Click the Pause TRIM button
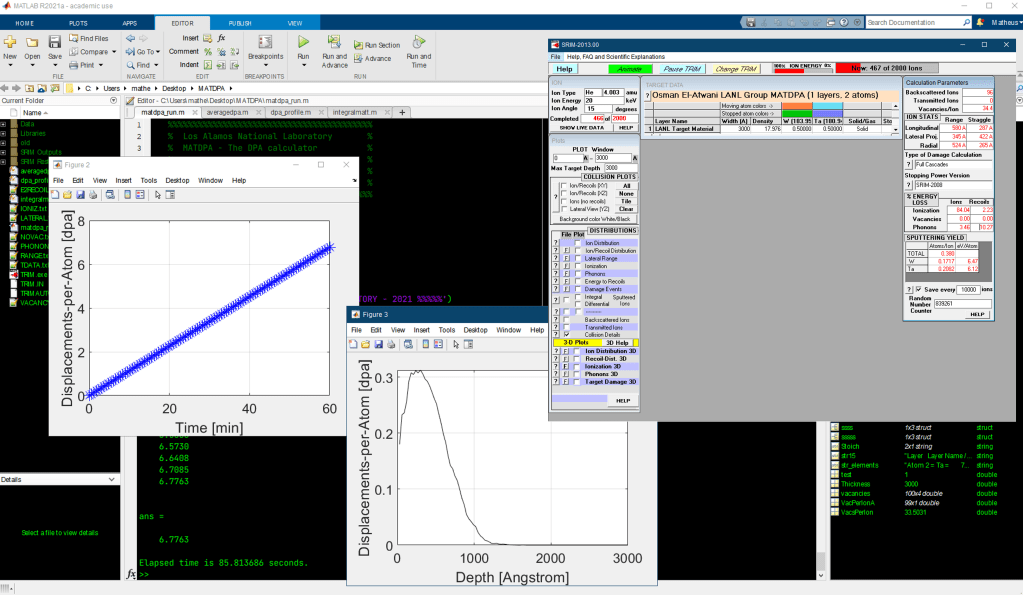 coord(680,68)
